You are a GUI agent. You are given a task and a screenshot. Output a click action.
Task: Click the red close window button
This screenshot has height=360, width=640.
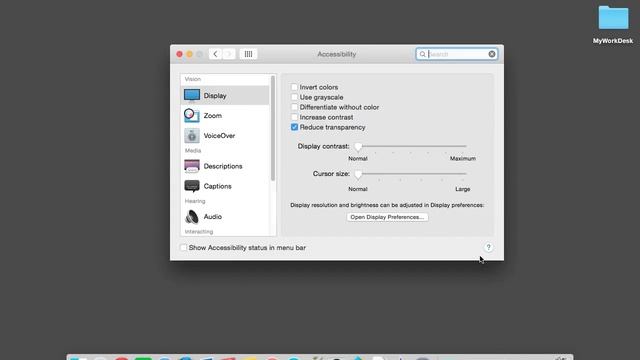(x=180, y=54)
